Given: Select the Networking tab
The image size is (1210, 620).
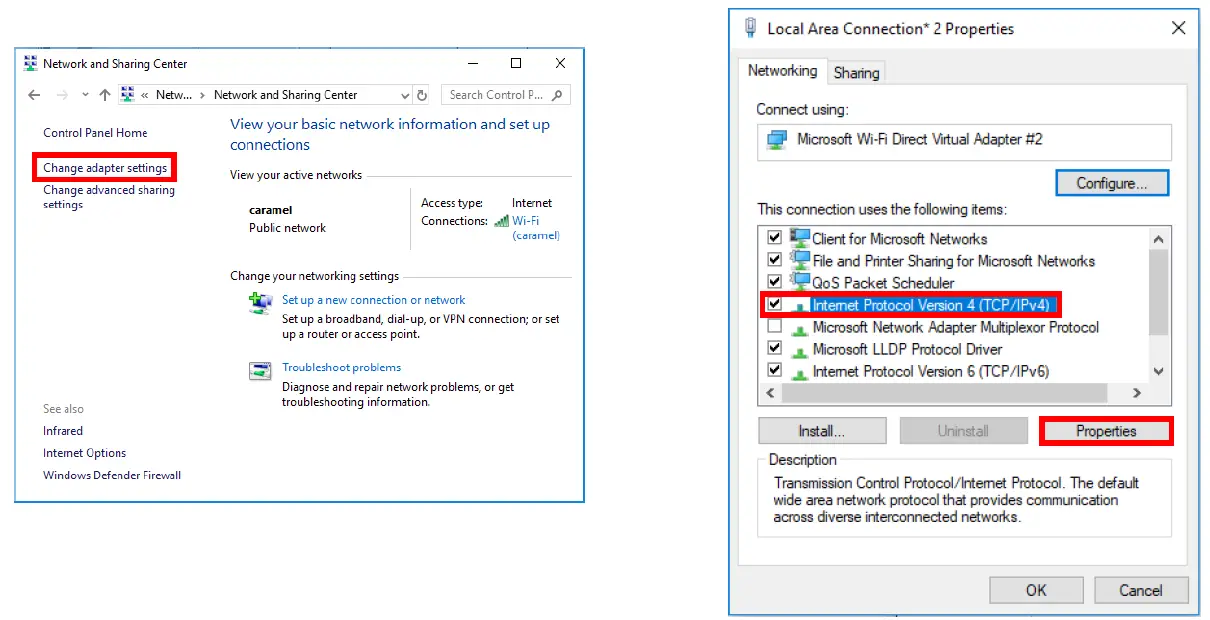Looking at the screenshot, I should (782, 71).
